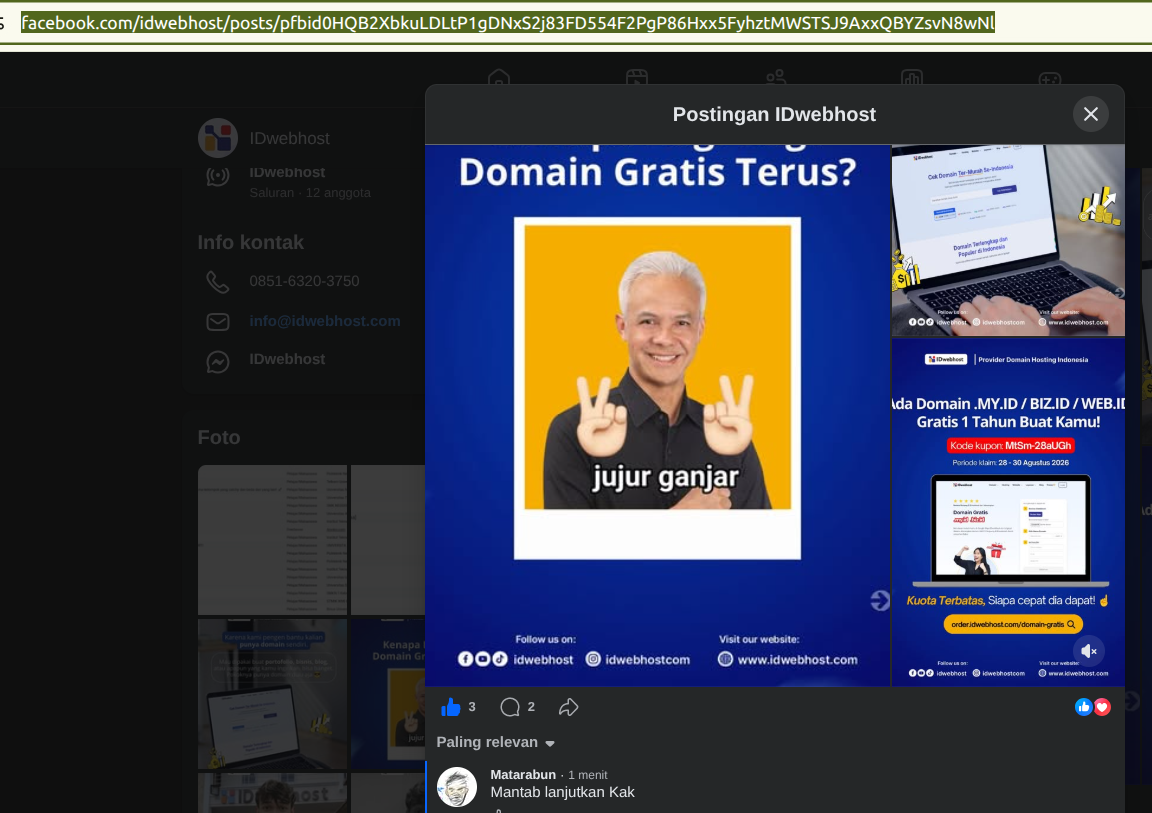
Task: Click the comment count 2
Action: pos(531,707)
